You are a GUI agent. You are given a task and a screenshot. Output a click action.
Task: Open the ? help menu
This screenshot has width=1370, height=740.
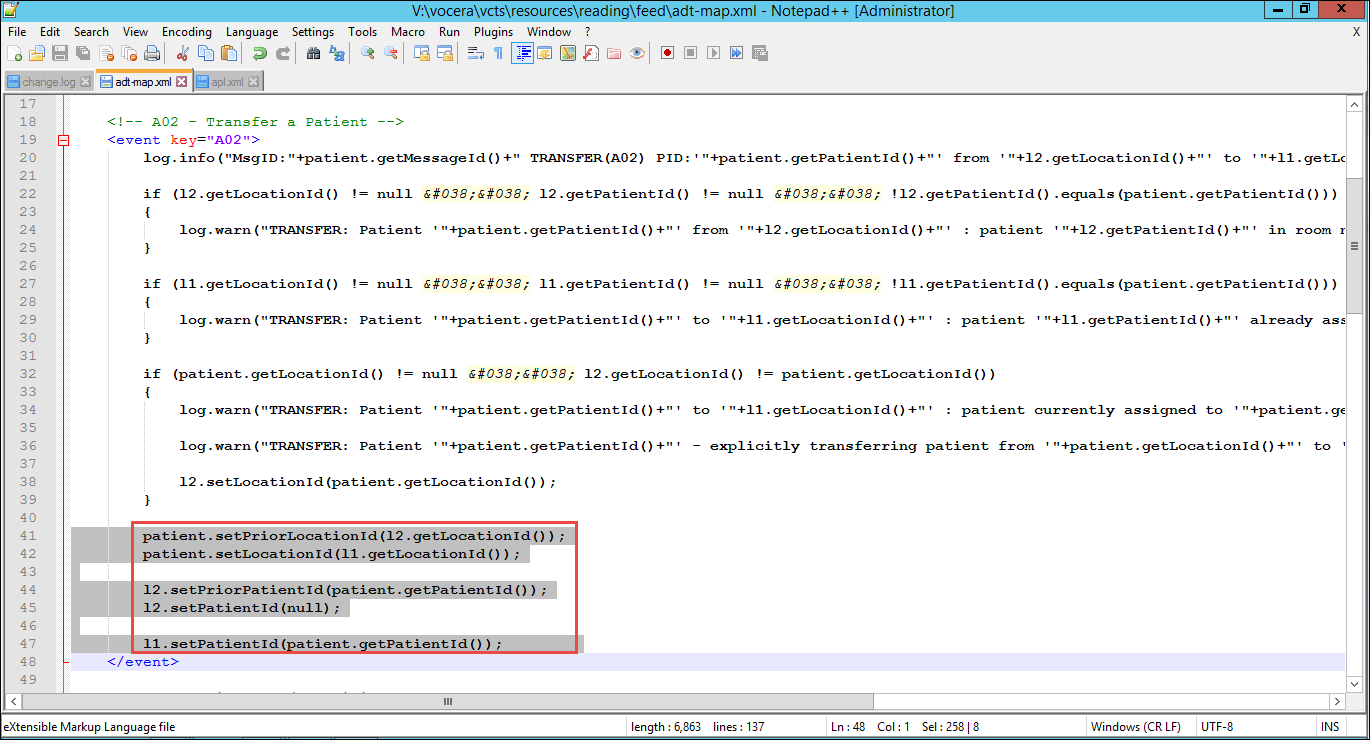(x=588, y=32)
